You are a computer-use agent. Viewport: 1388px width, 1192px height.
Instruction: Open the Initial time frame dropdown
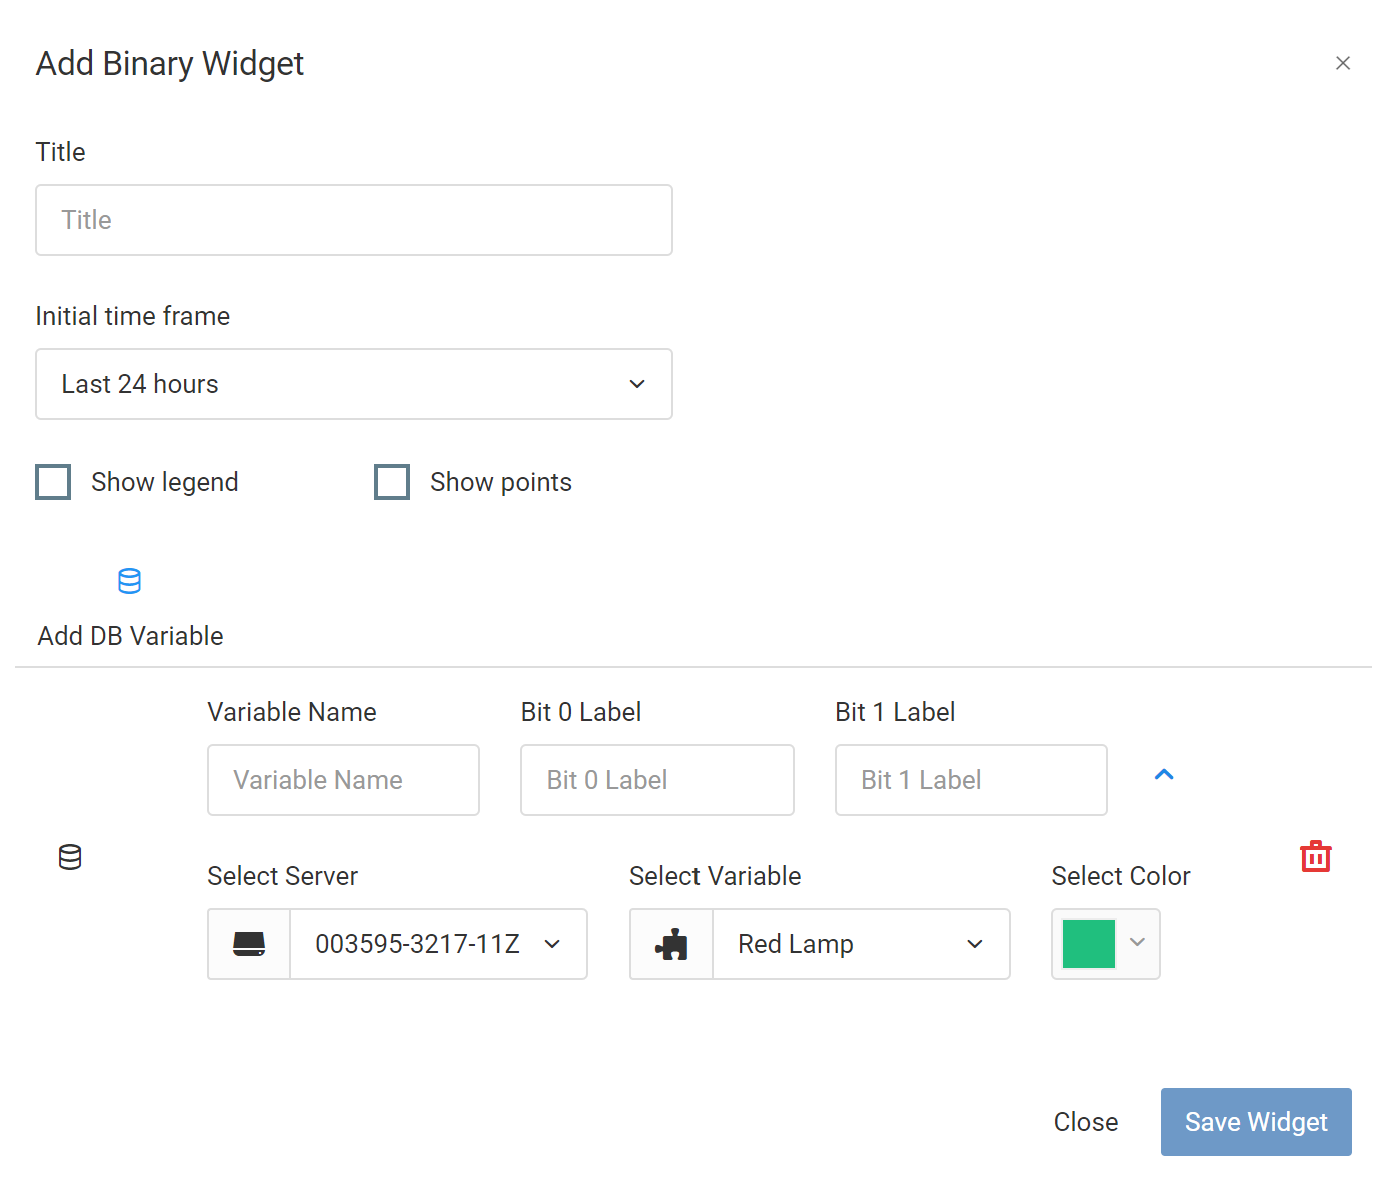coord(354,384)
